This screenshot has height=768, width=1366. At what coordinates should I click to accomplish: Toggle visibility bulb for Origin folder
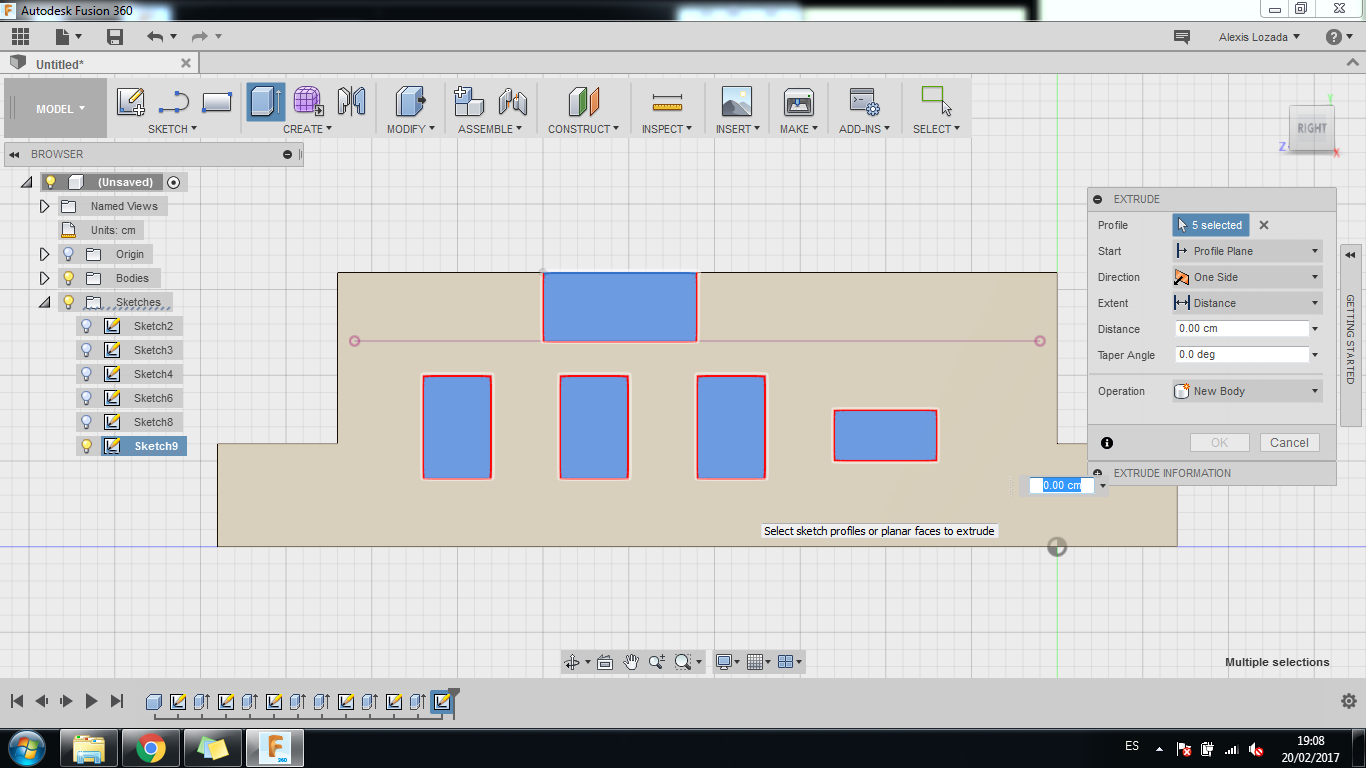pos(68,254)
